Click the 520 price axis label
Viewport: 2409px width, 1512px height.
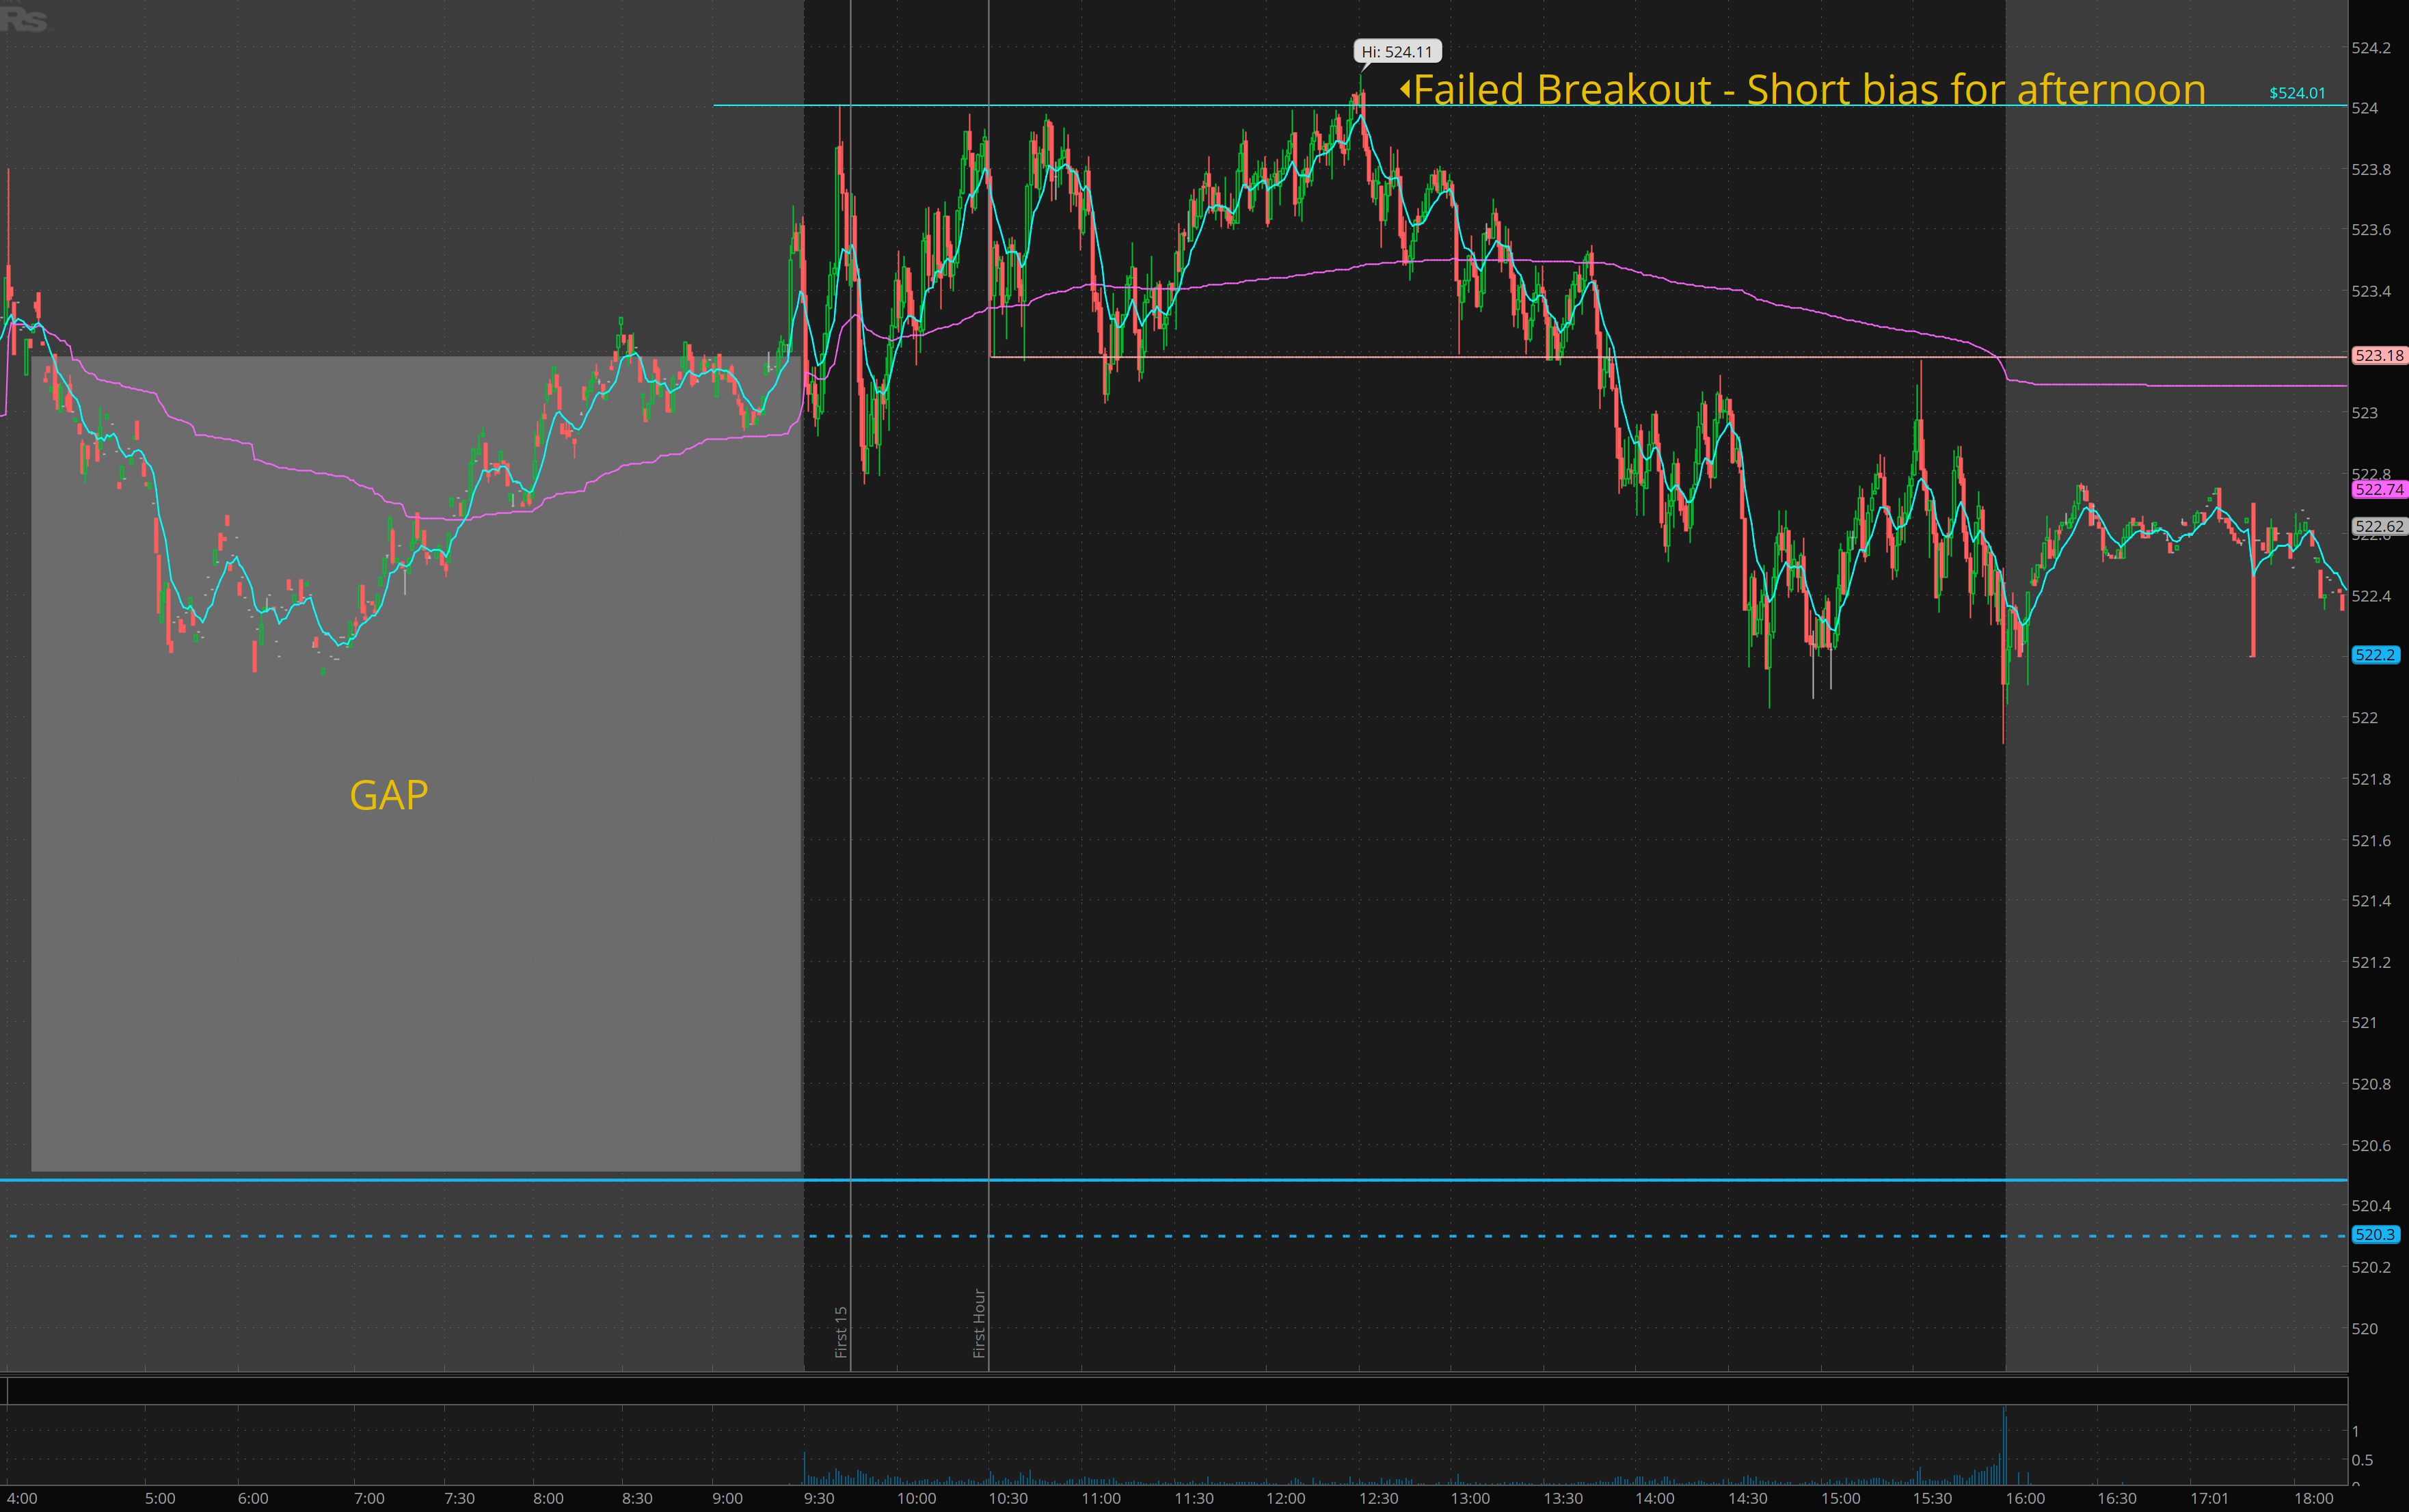(2364, 1329)
